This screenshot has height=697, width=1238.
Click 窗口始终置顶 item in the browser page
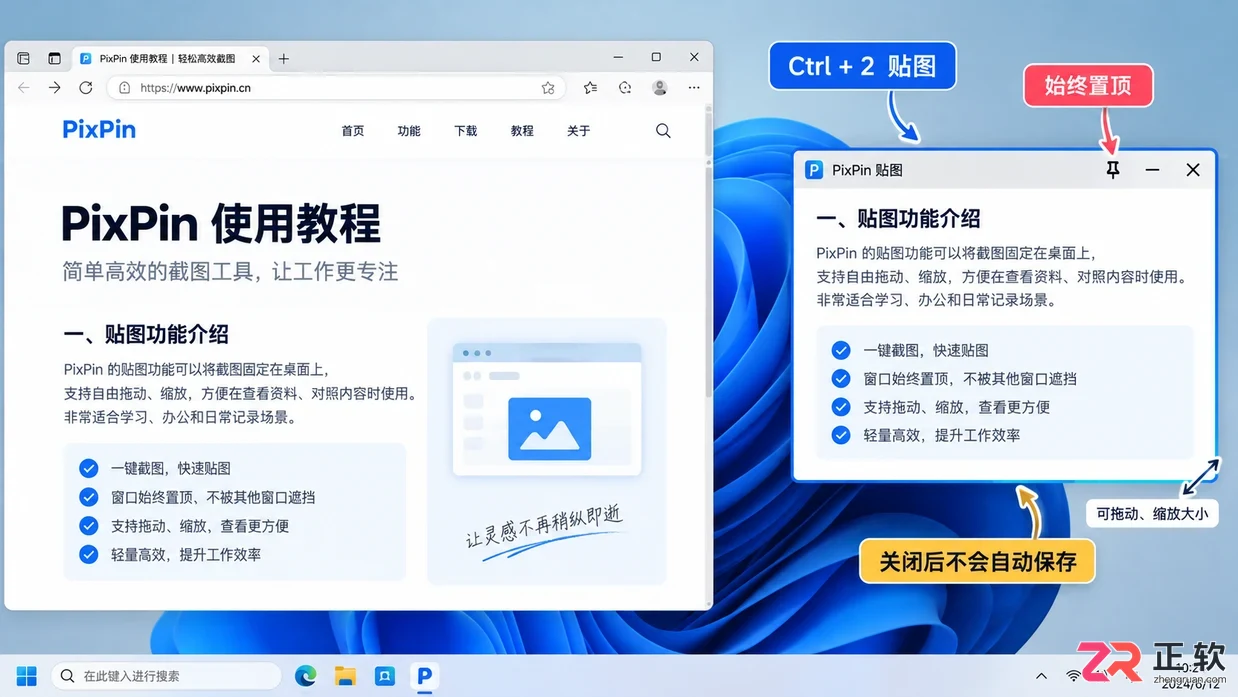coord(213,497)
